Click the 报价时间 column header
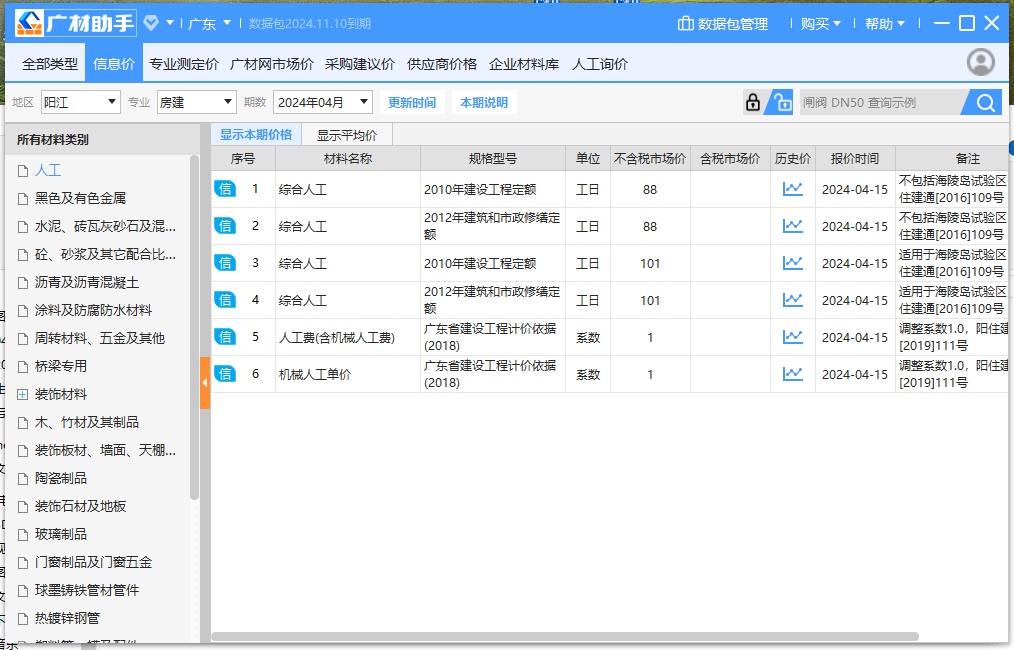 click(855, 158)
